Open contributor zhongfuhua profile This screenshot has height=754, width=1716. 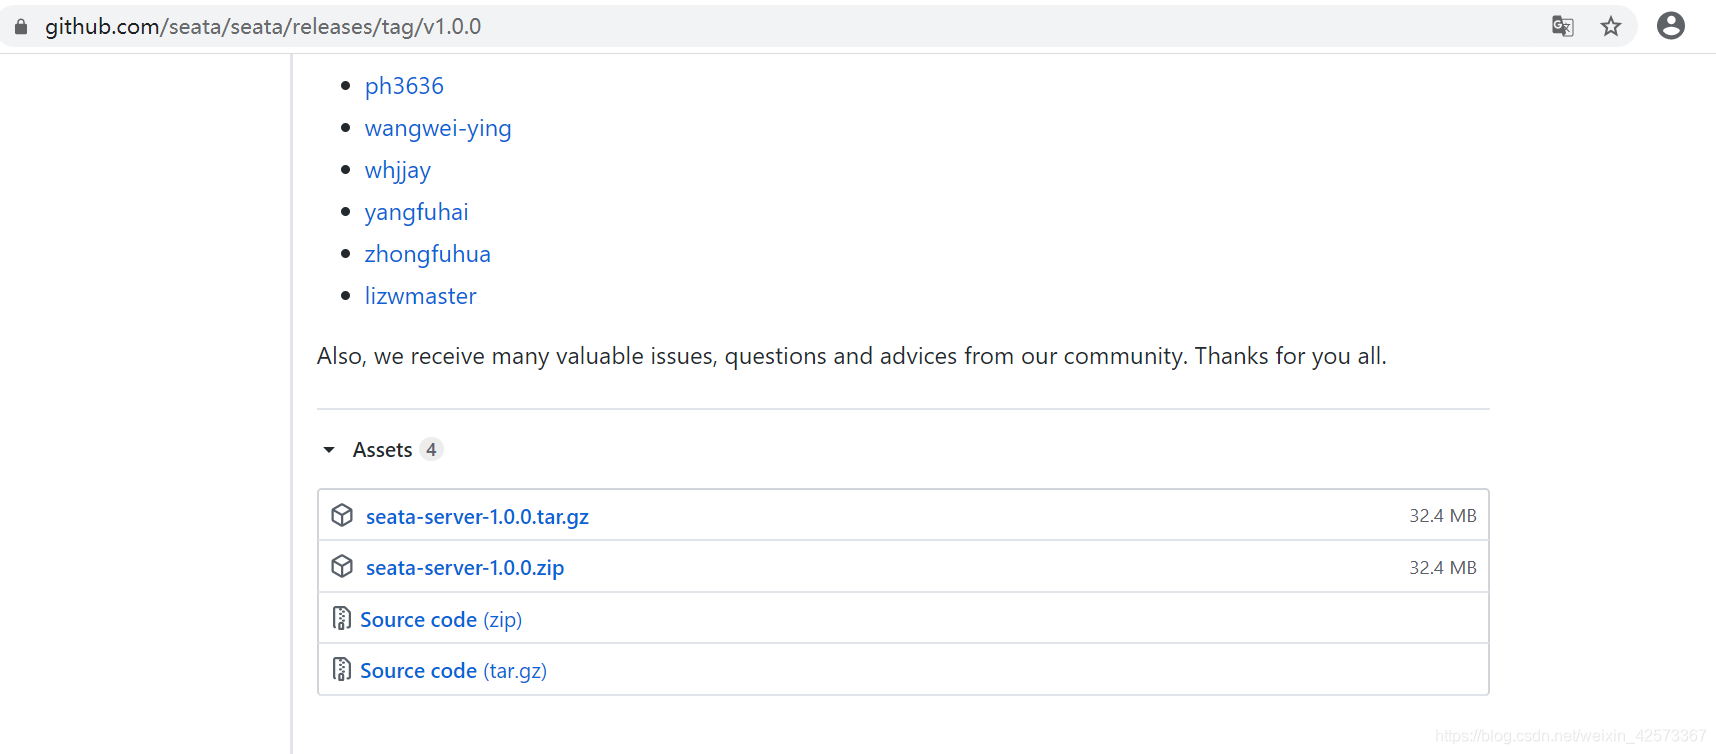click(427, 254)
